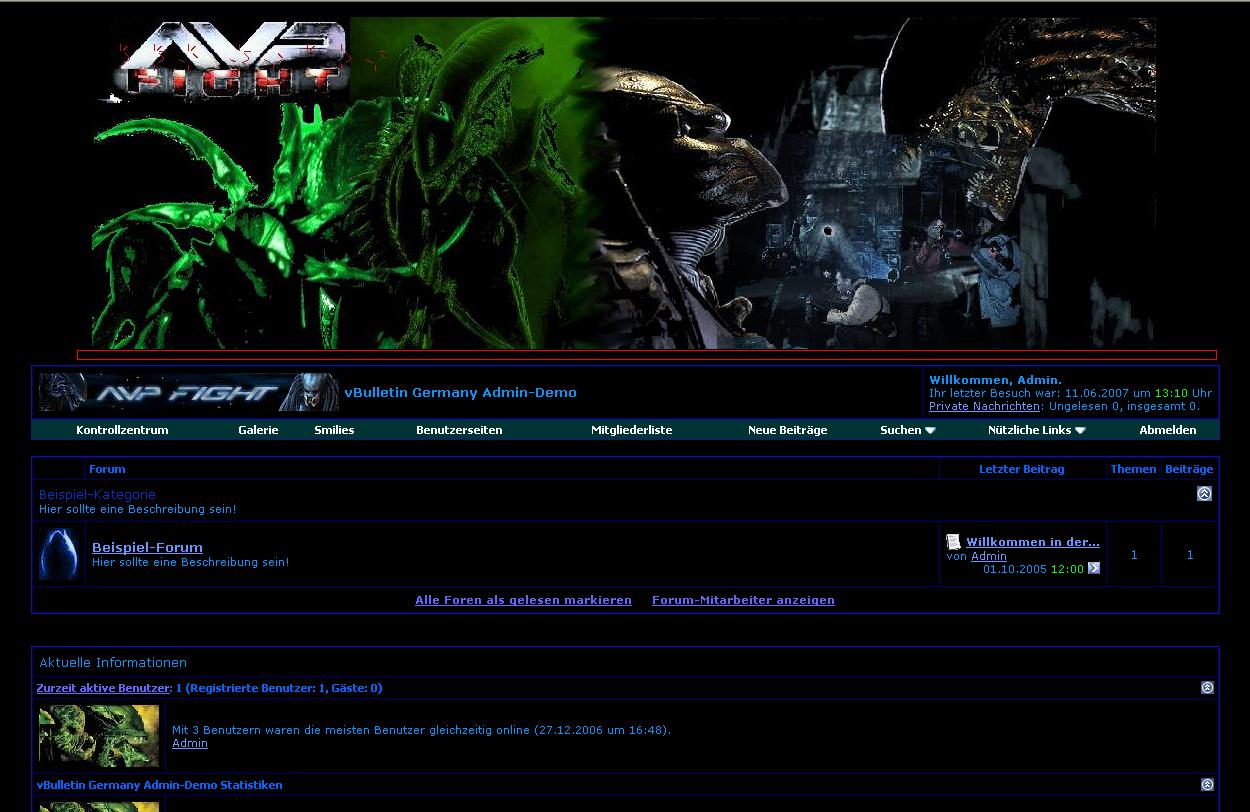Click the post icon beside Willkommen in der...

953,542
